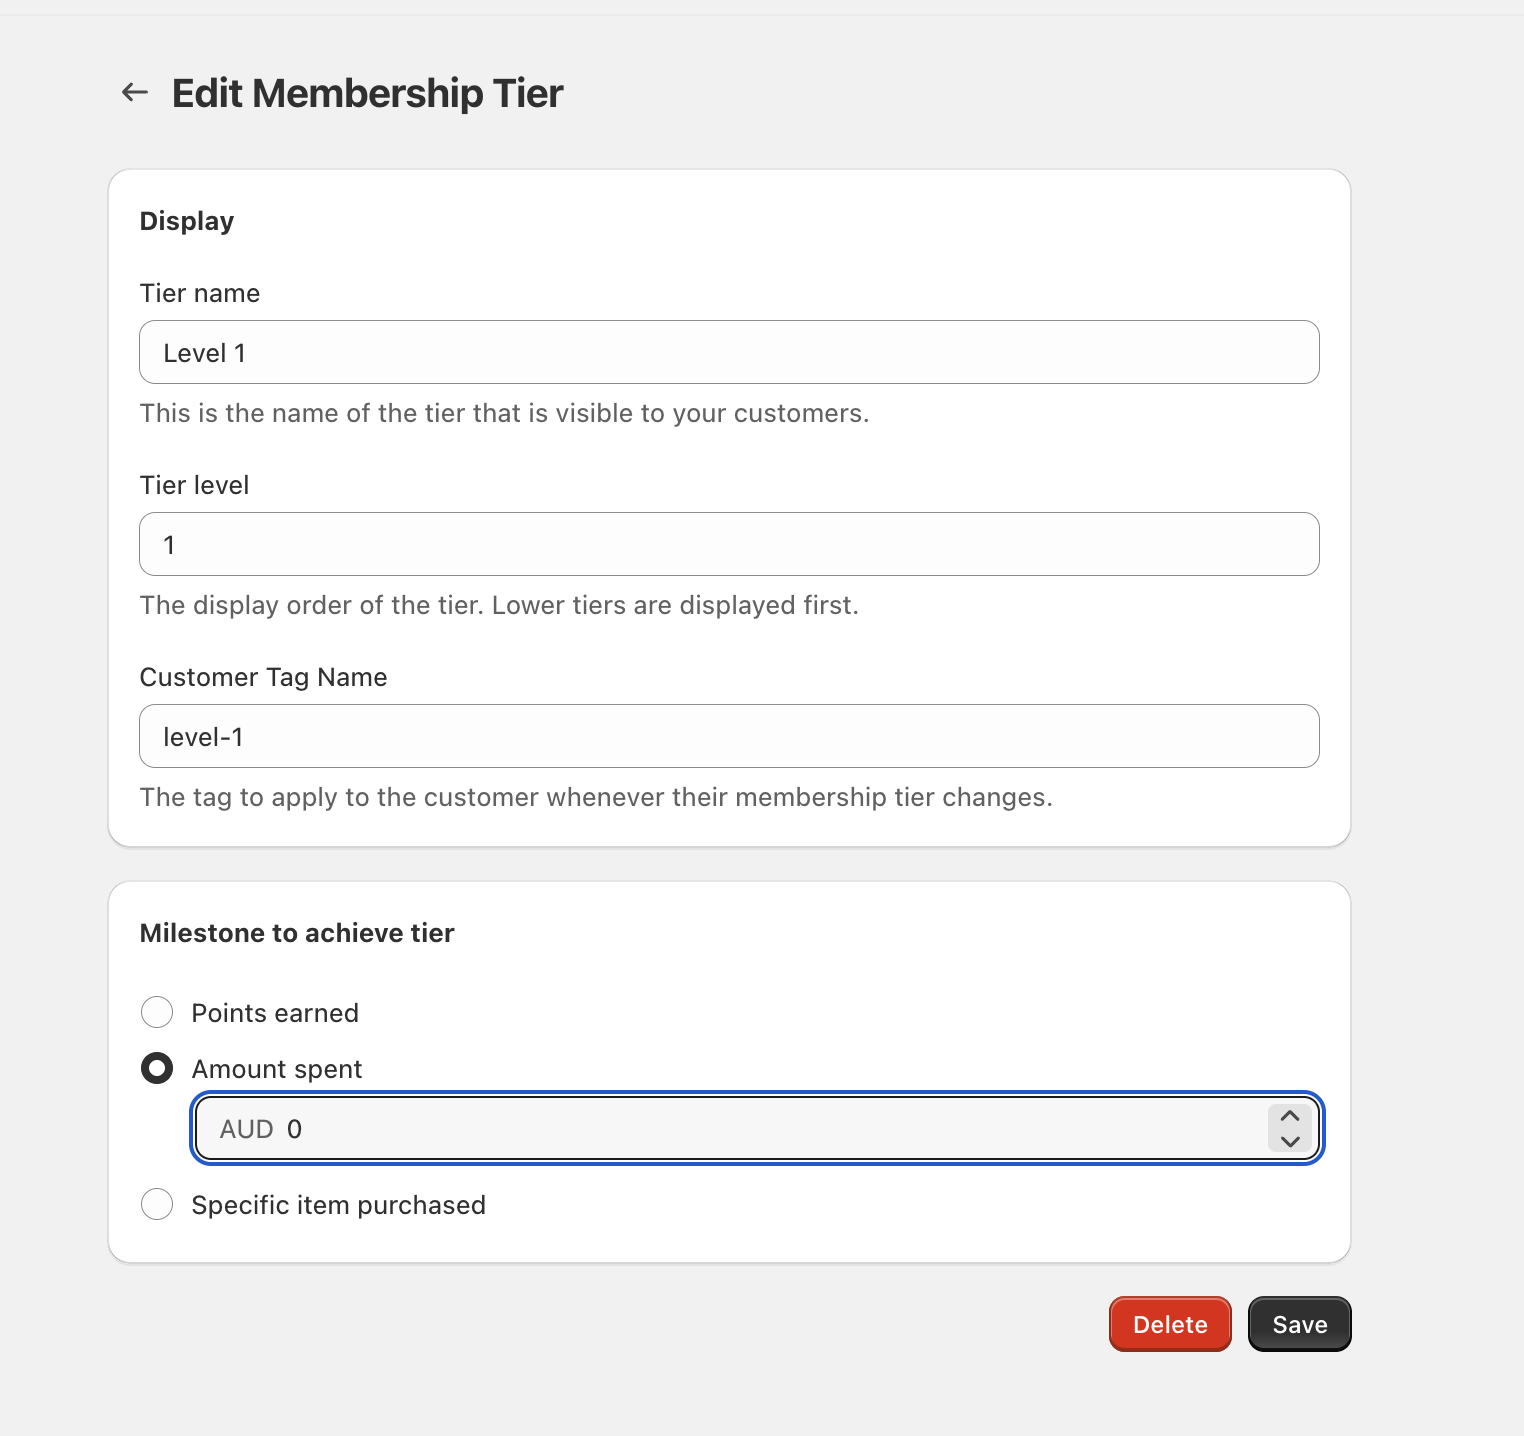Click the stepper up arrow on AUD amount

1289,1114
